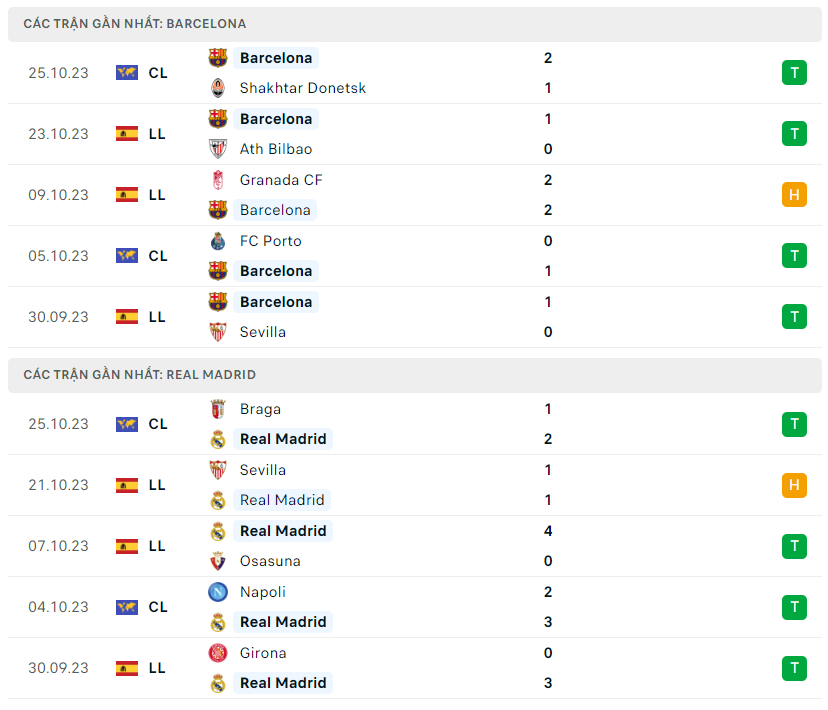The width and height of the screenshot is (828, 710).
Task: Click the Napoli club crest
Action: tap(218, 592)
